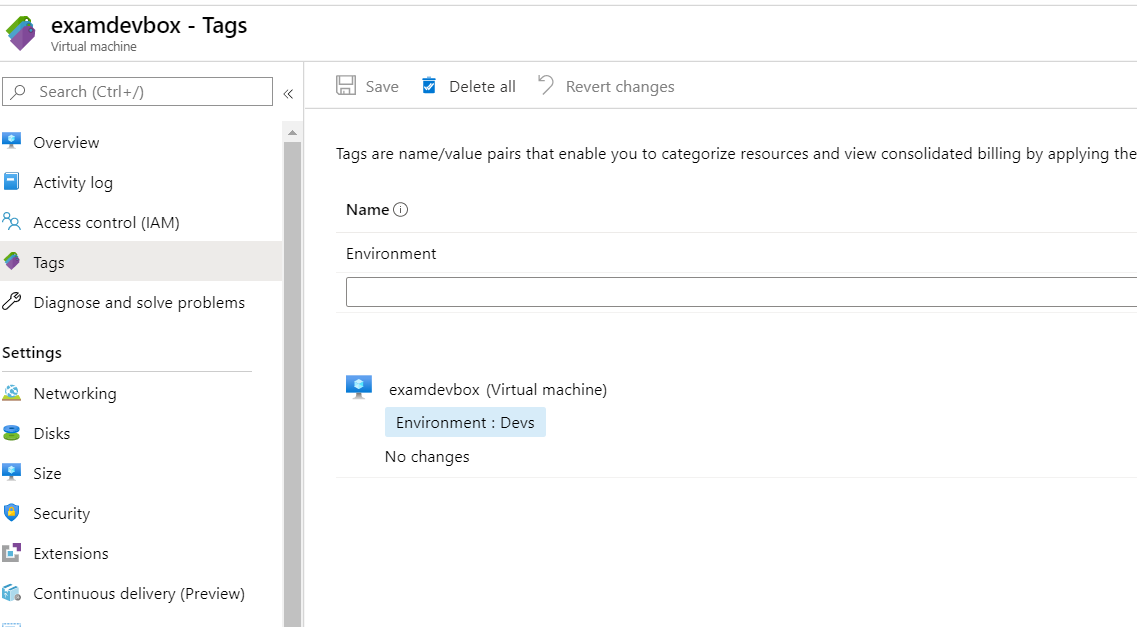The image size is (1137, 627).
Task: Click the info icon beside Name
Action: tap(400, 209)
